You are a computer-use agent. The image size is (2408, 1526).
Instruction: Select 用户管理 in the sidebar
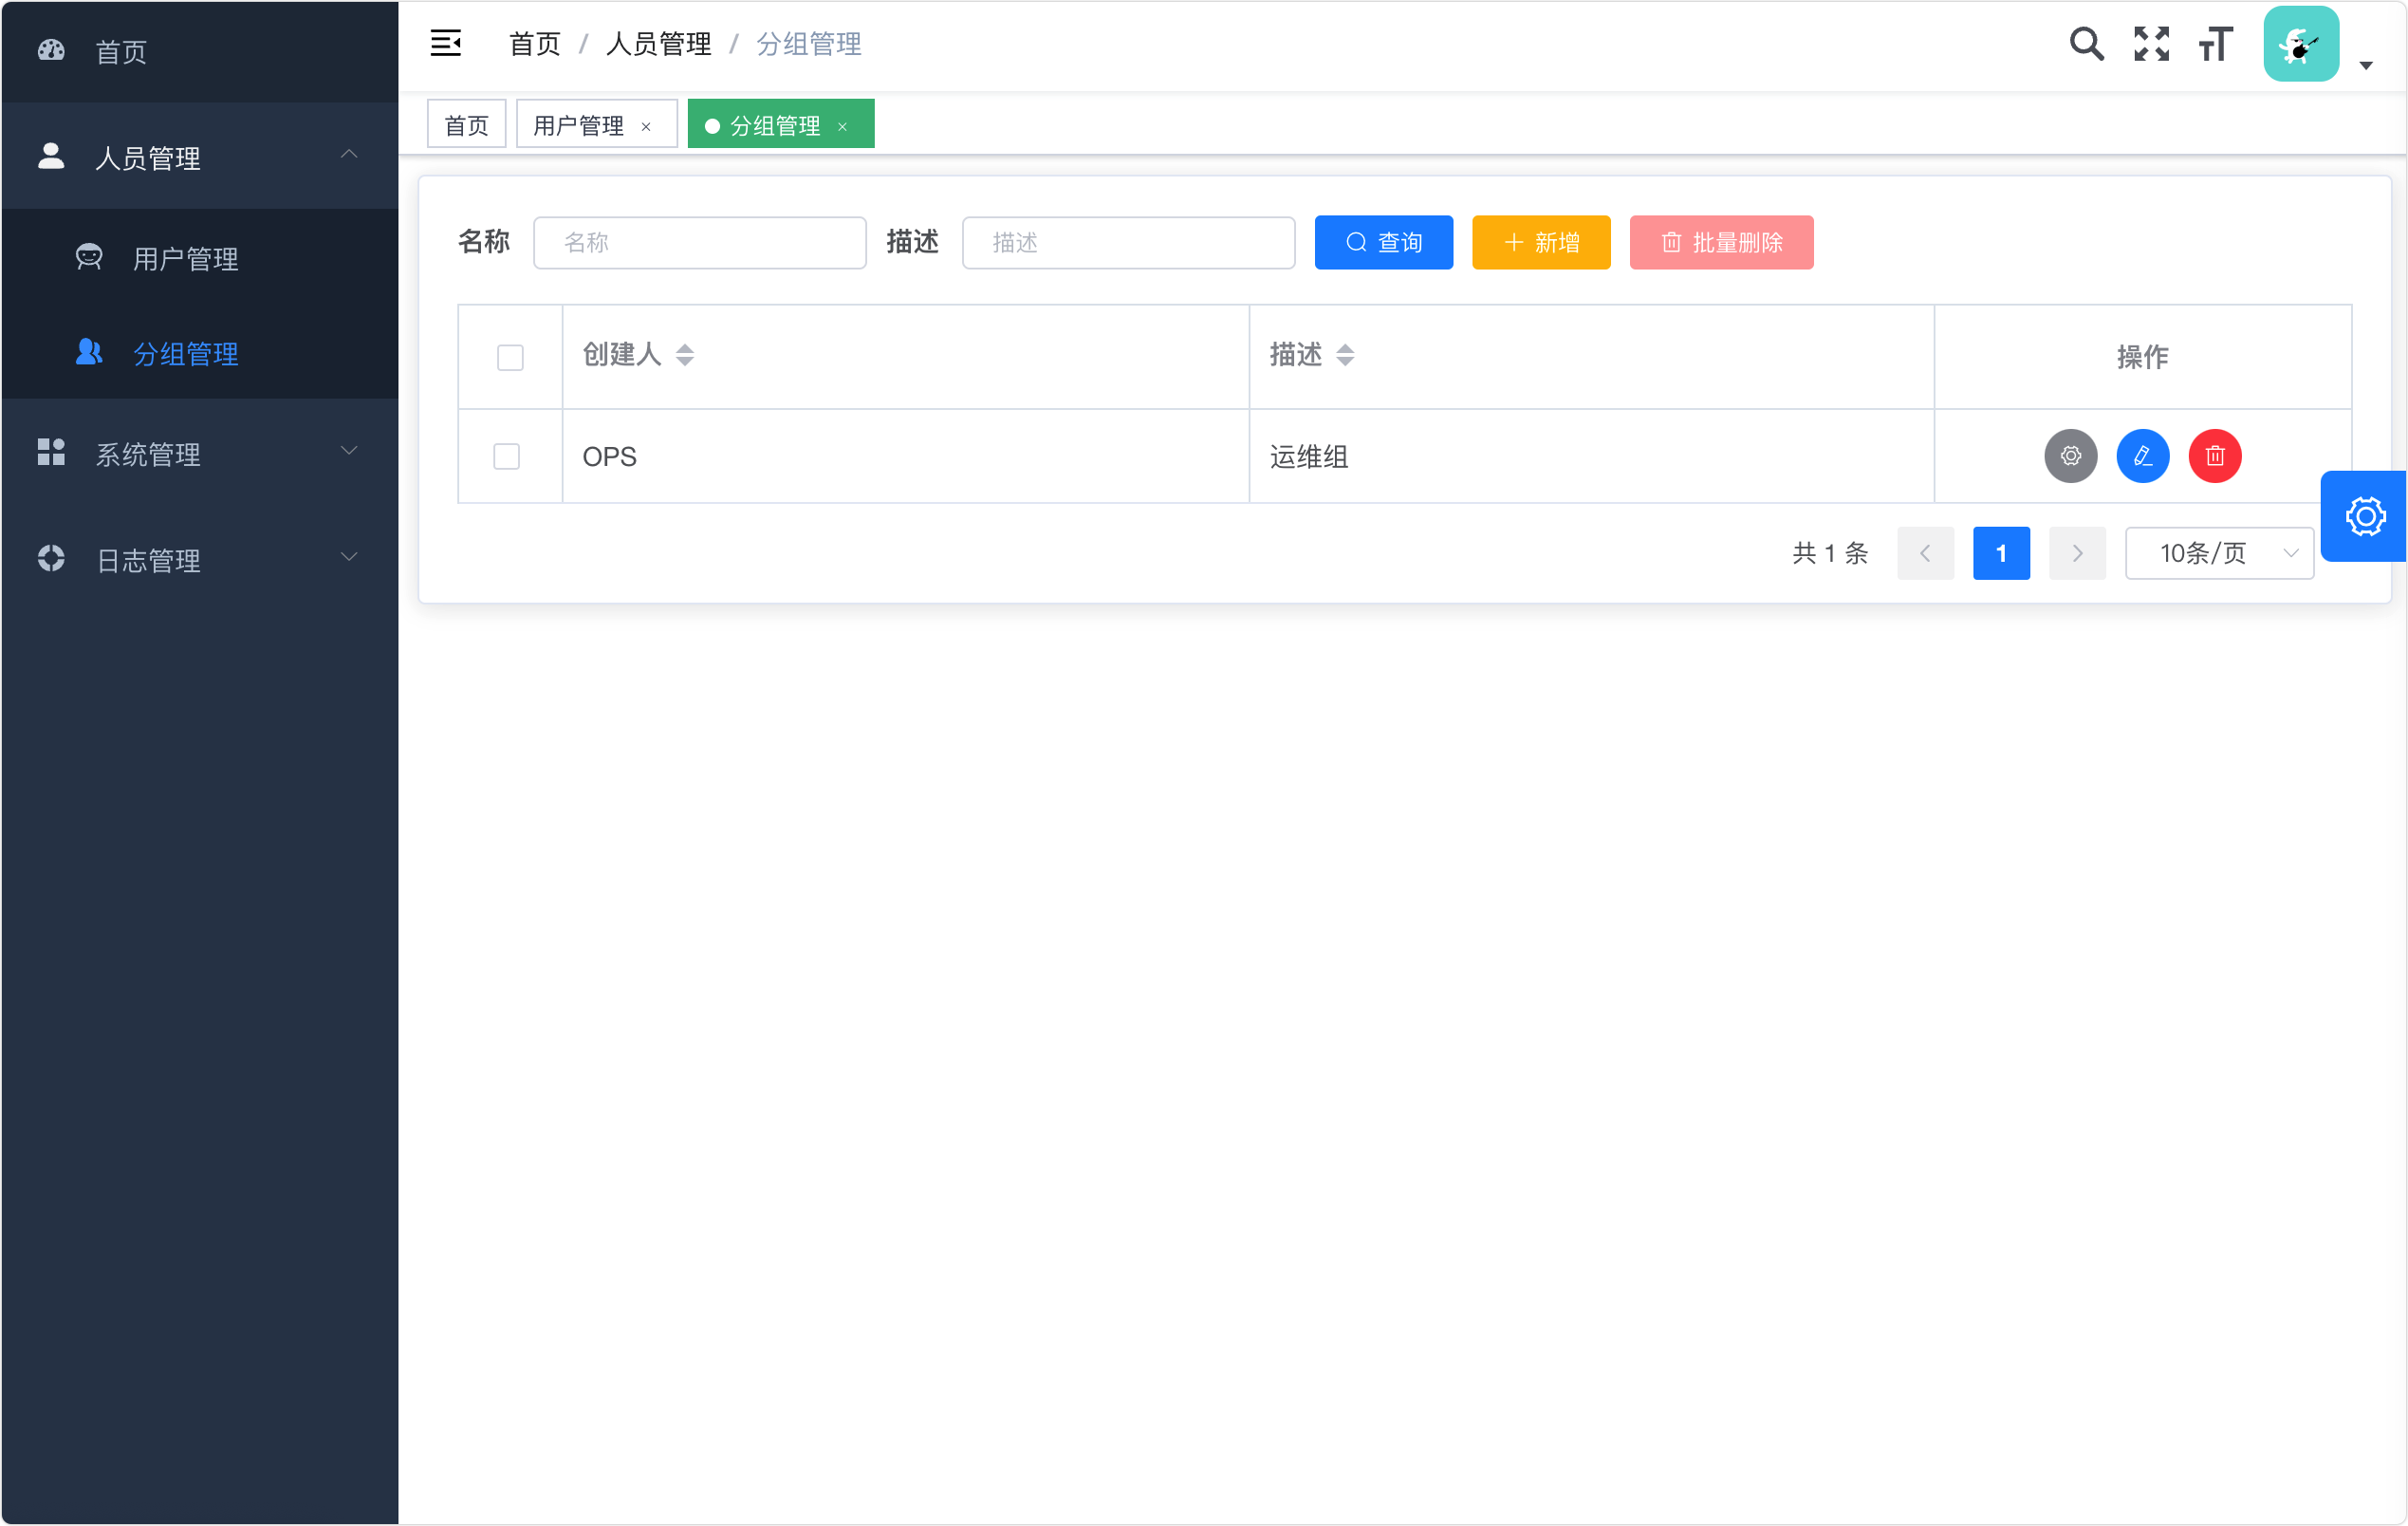coord(186,259)
